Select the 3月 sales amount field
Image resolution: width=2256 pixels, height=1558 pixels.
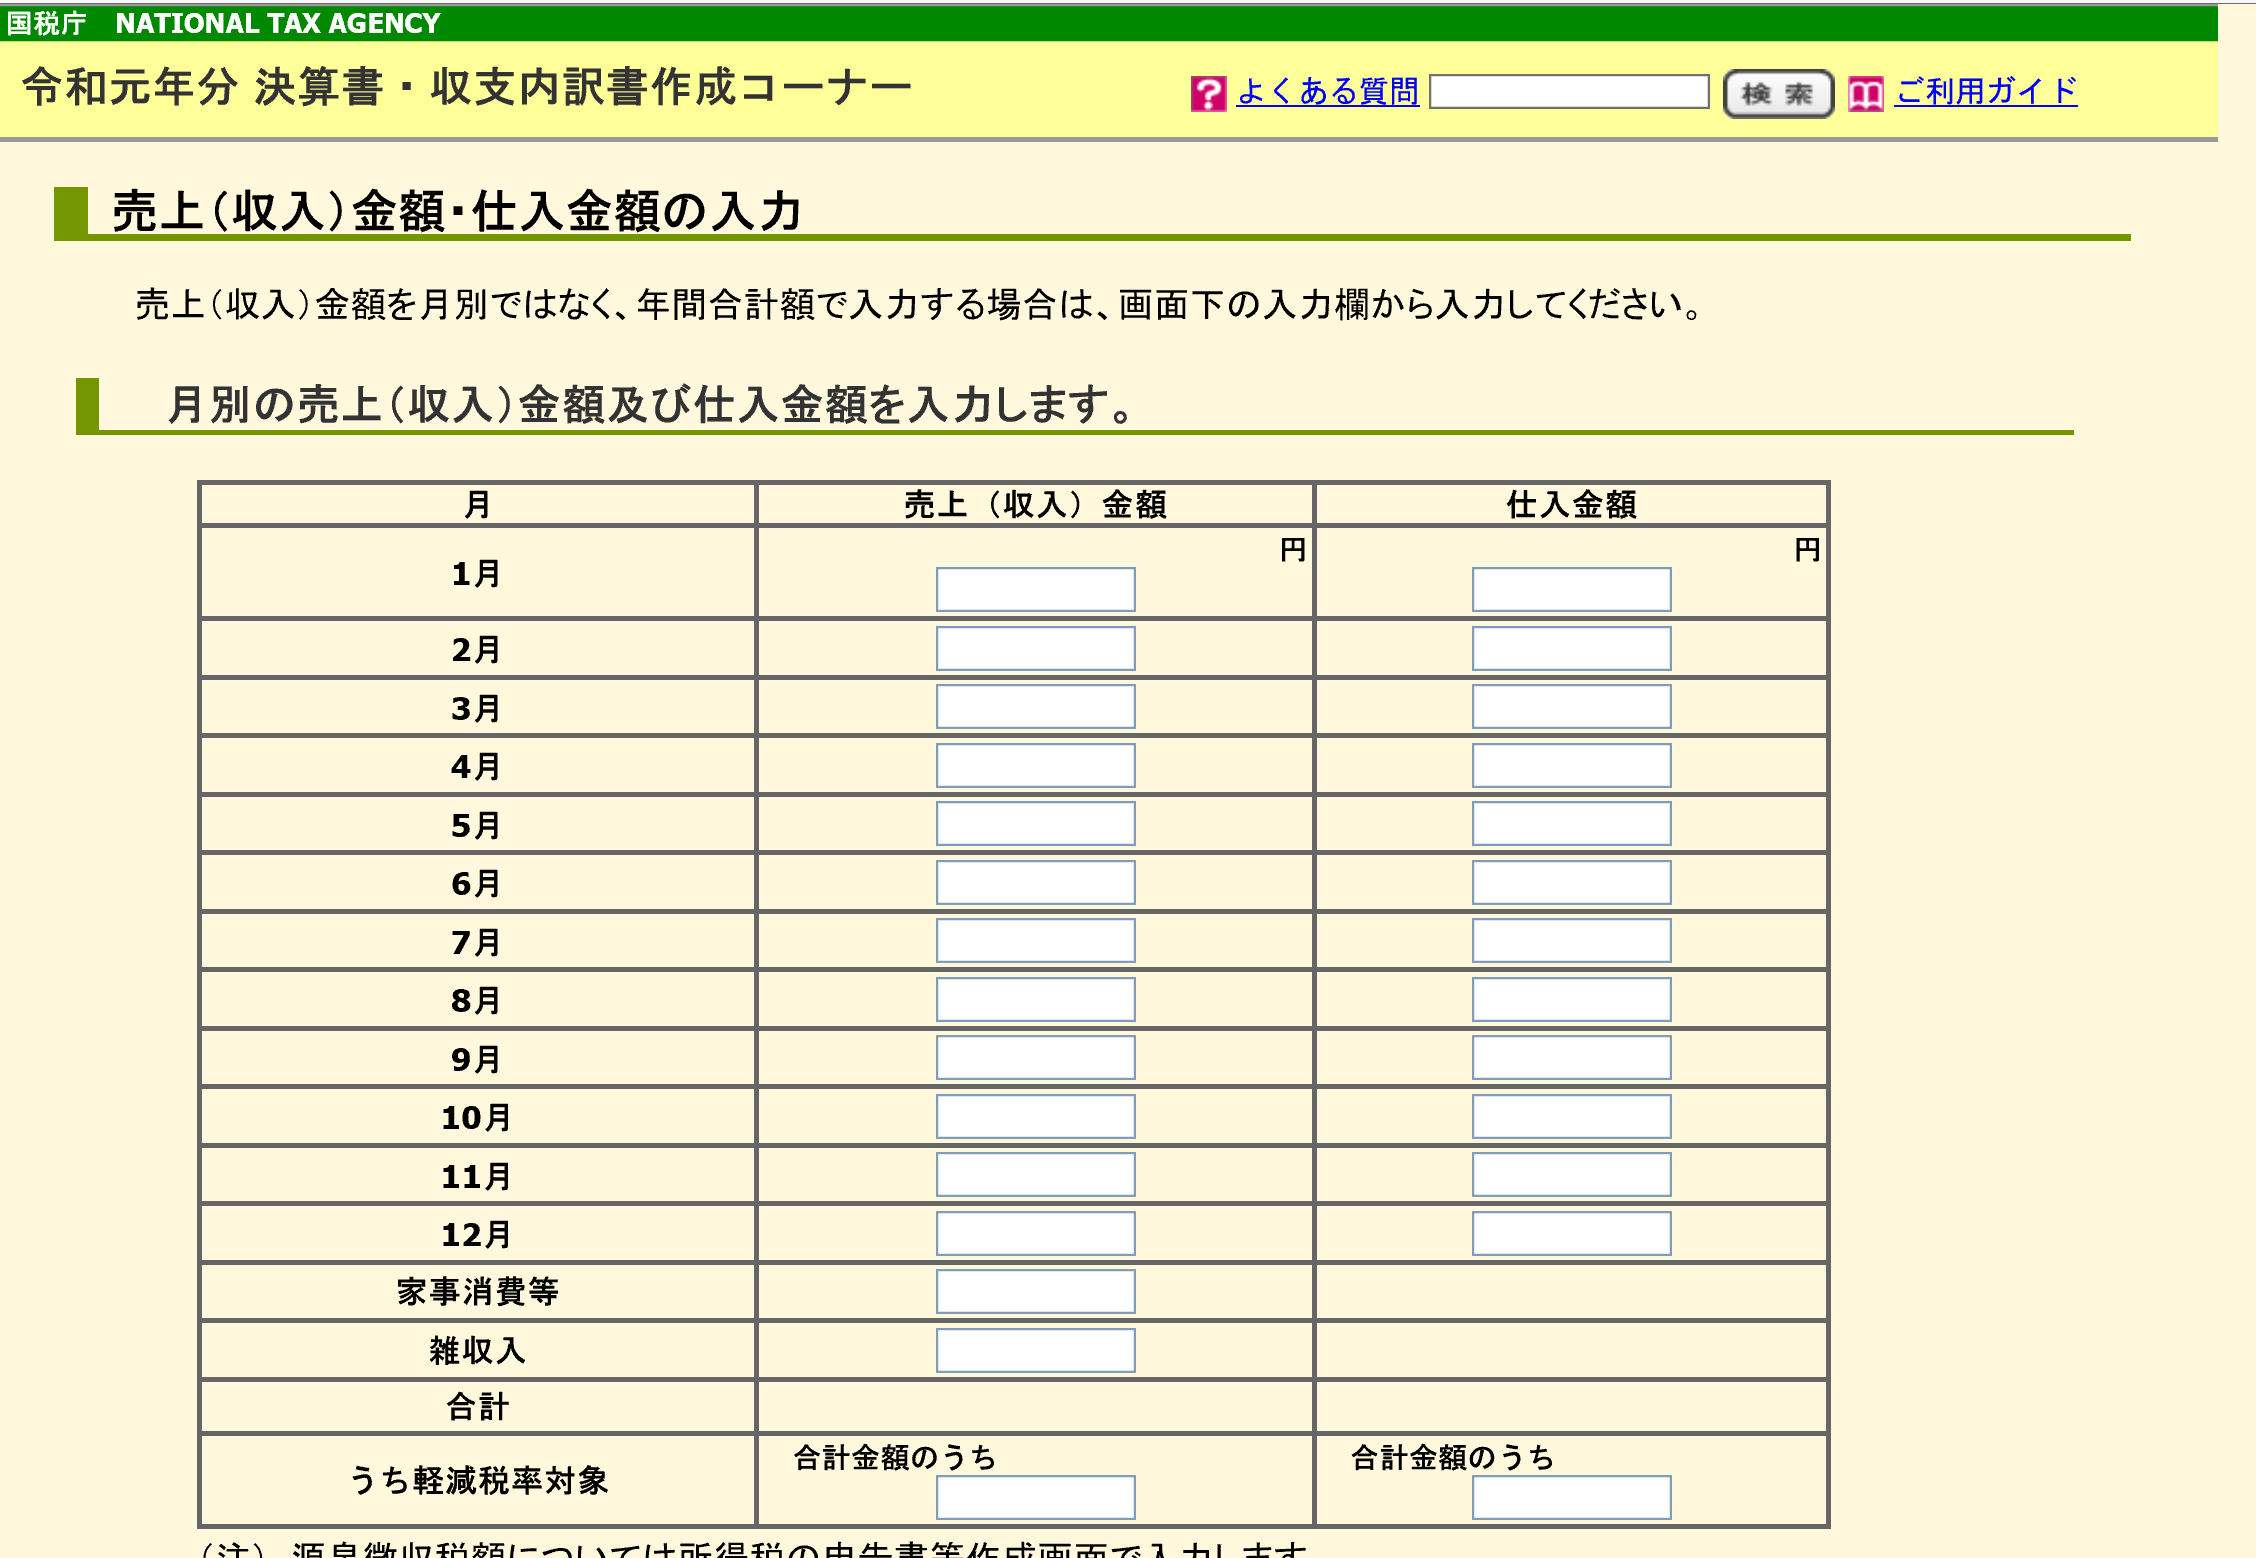click(x=1035, y=707)
